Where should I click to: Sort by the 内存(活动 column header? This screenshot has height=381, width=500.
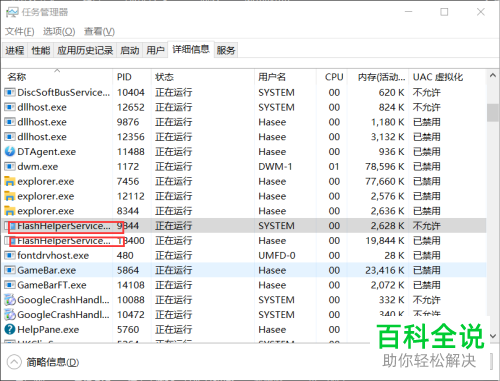[x=378, y=77]
